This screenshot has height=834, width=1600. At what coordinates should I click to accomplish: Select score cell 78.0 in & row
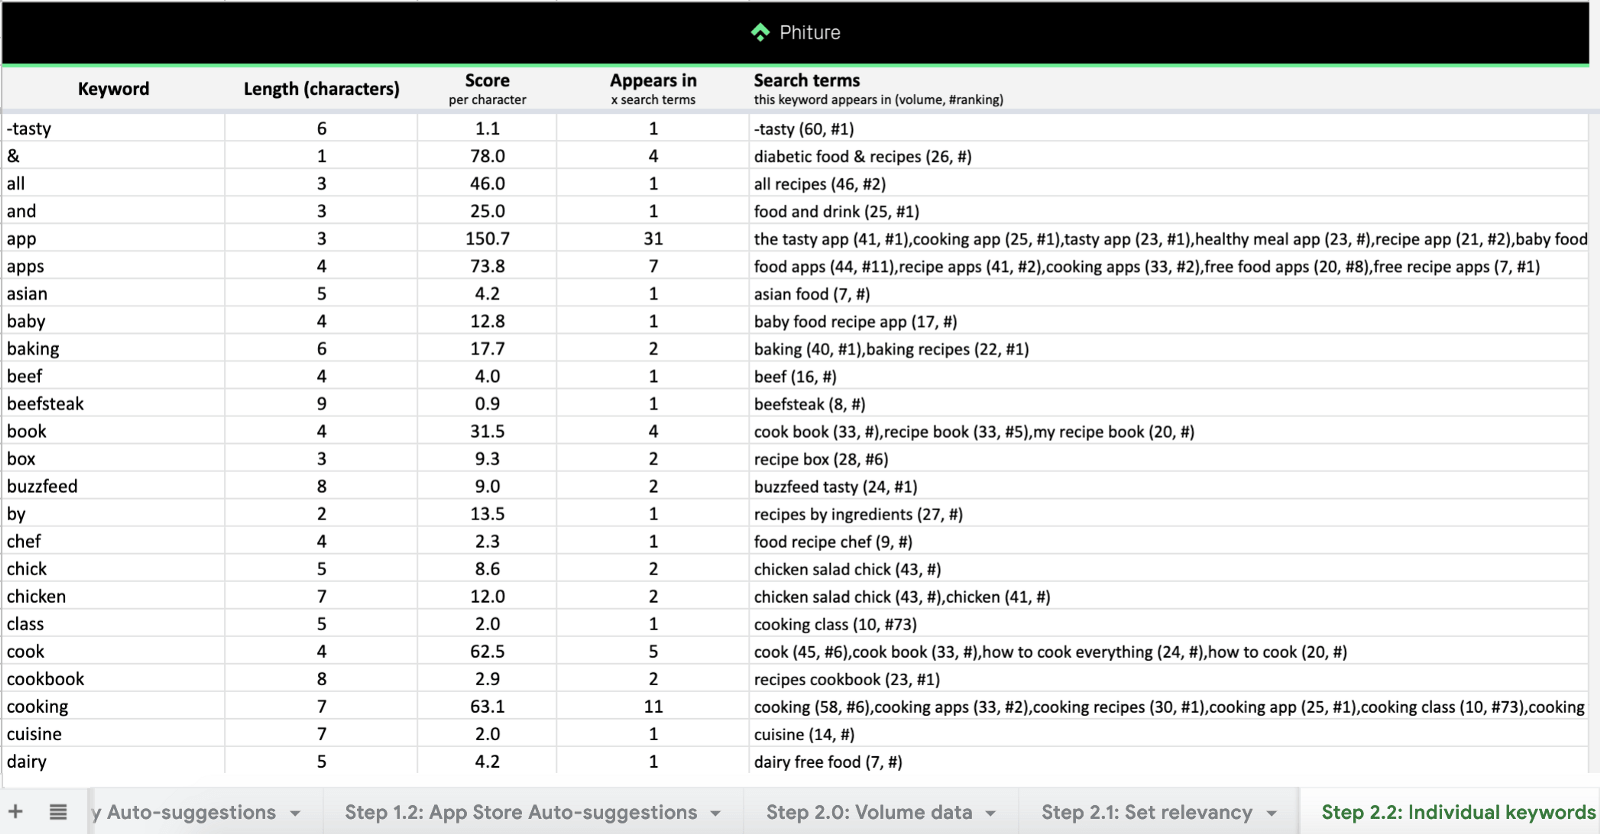487,156
